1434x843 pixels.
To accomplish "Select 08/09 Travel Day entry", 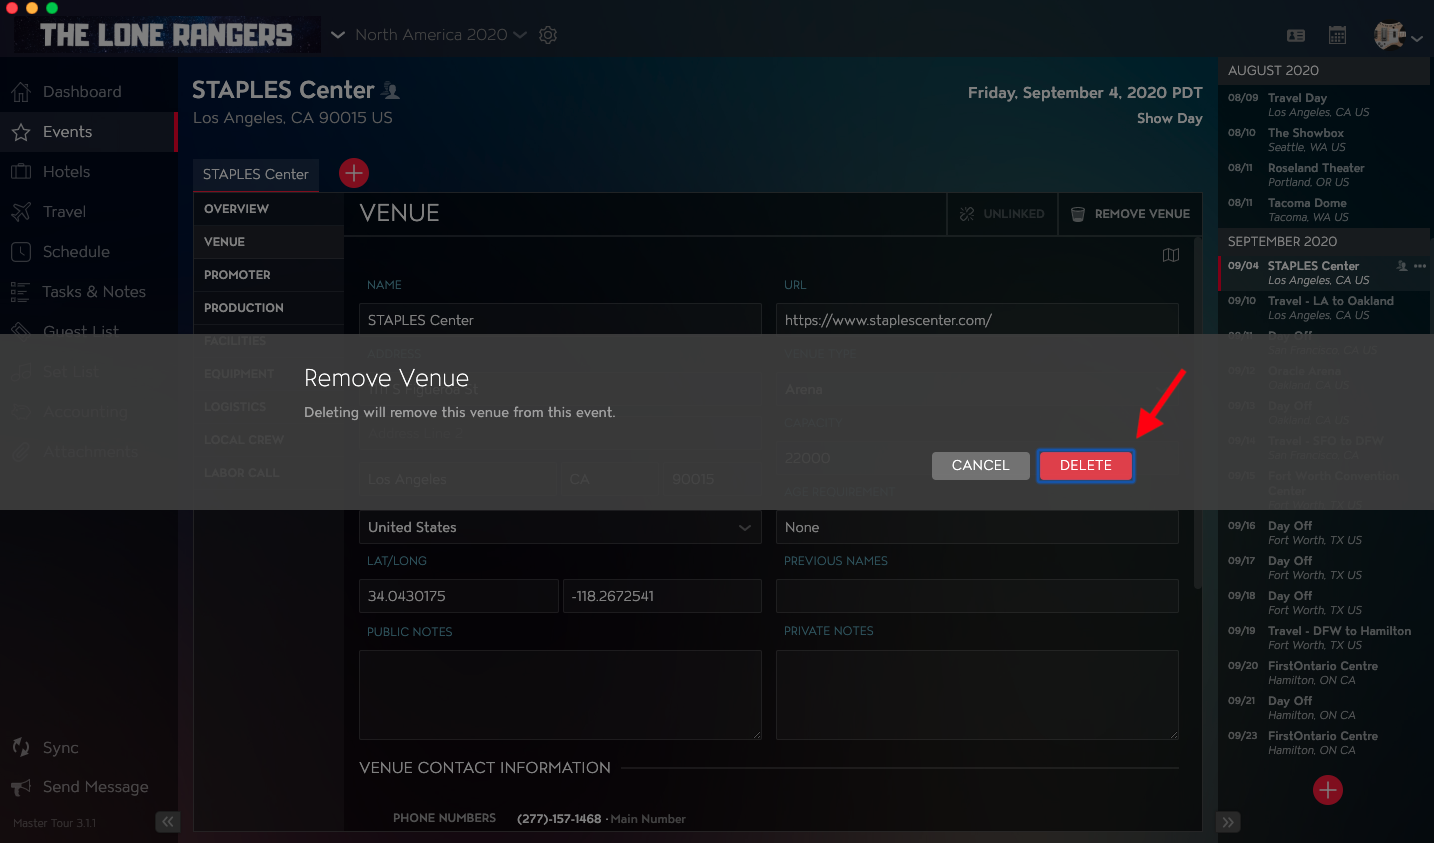I will tap(1324, 105).
